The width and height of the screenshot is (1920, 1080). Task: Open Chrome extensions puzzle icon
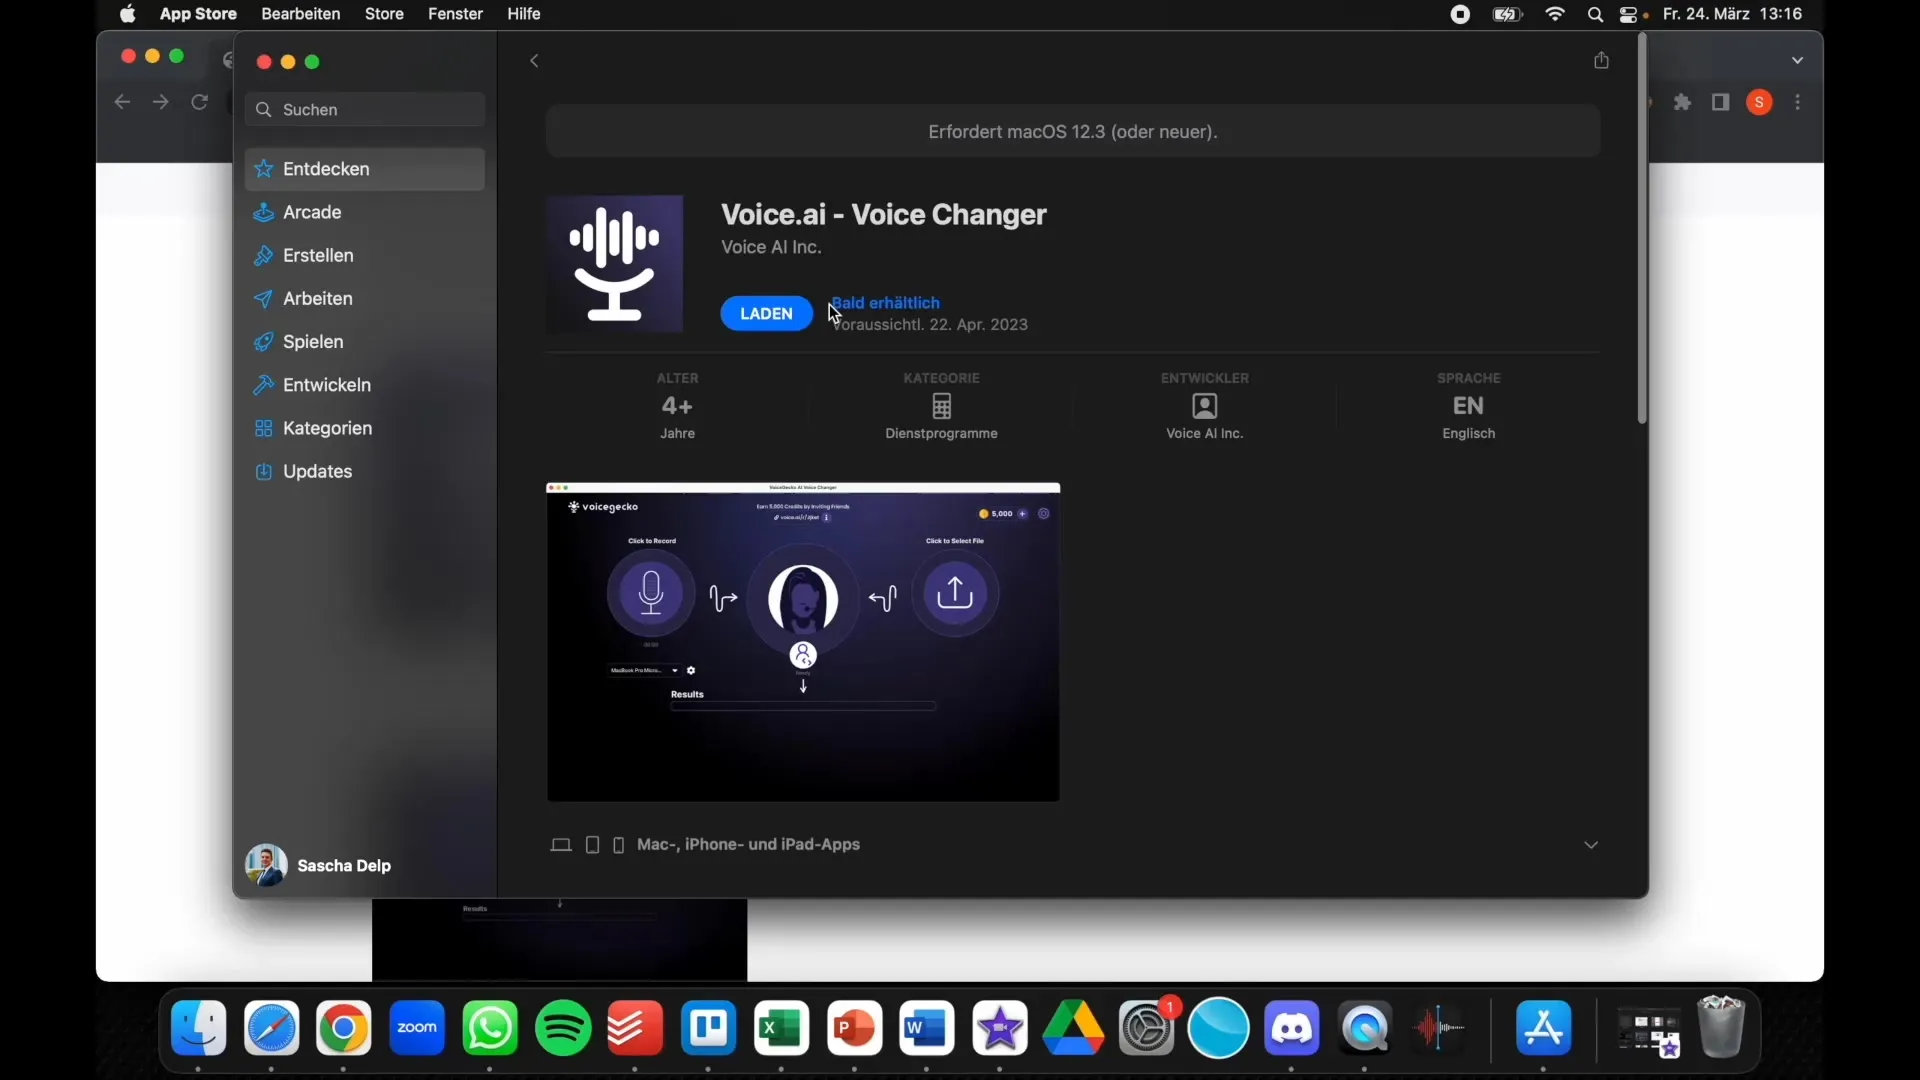click(x=1684, y=103)
